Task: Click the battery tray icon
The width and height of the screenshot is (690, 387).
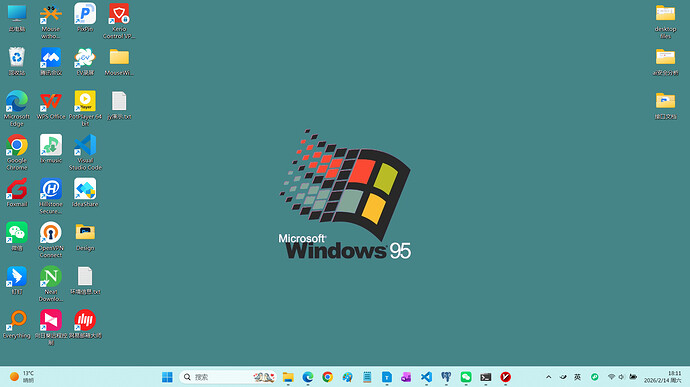Action: (x=633, y=377)
